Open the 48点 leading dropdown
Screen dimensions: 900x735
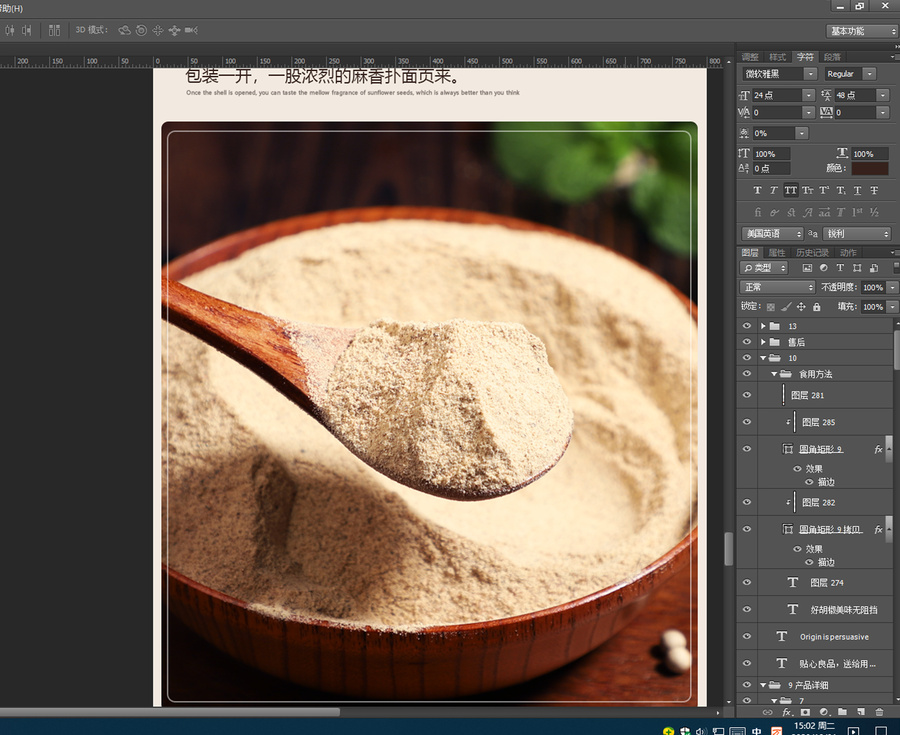click(883, 95)
